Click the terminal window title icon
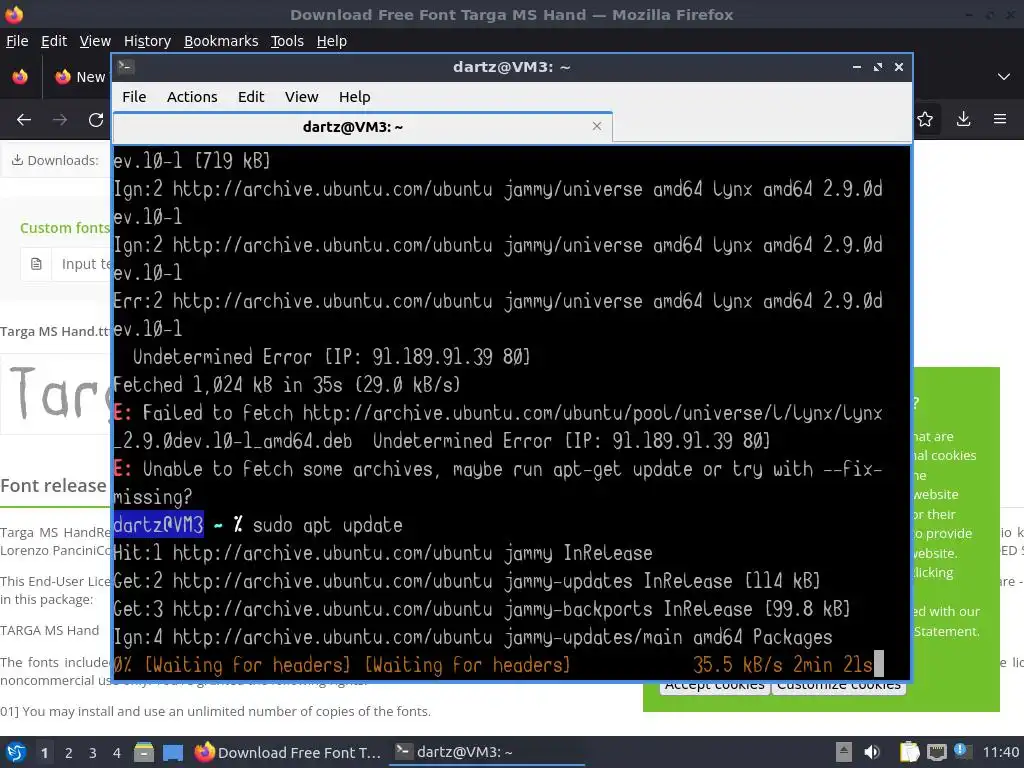 point(126,67)
